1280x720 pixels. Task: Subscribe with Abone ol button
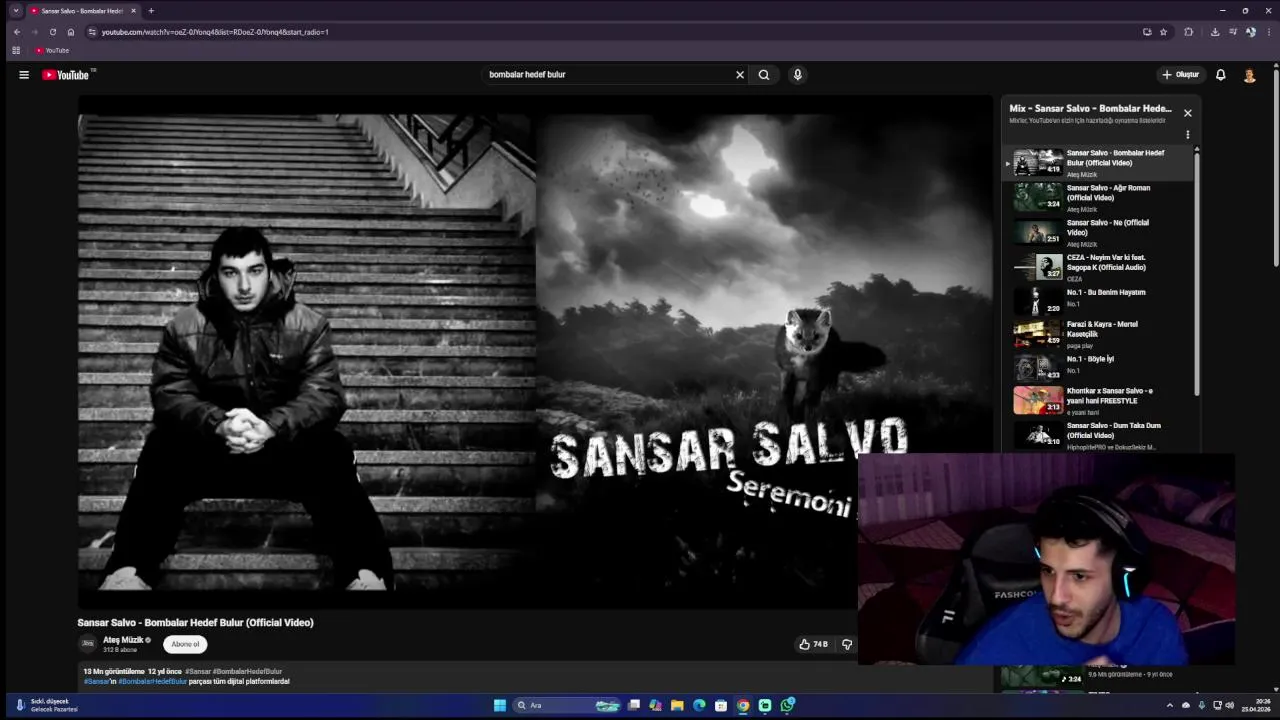click(x=185, y=644)
